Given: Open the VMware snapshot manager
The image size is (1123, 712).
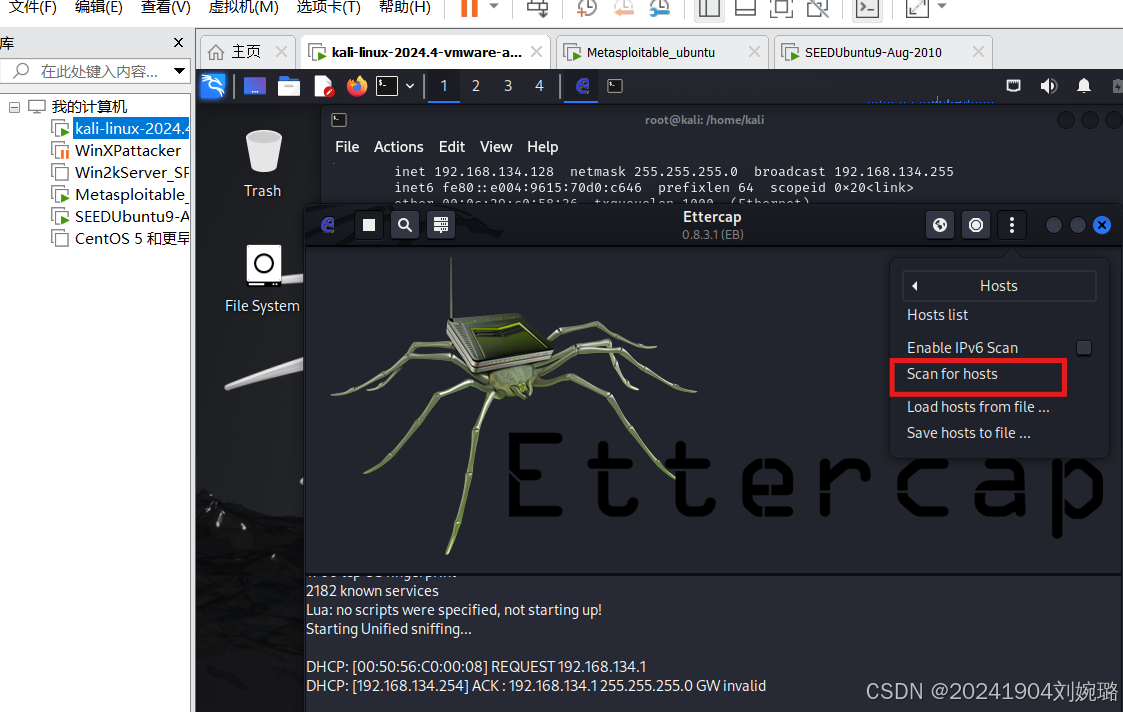Looking at the screenshot, I should [x=660, y=8].
